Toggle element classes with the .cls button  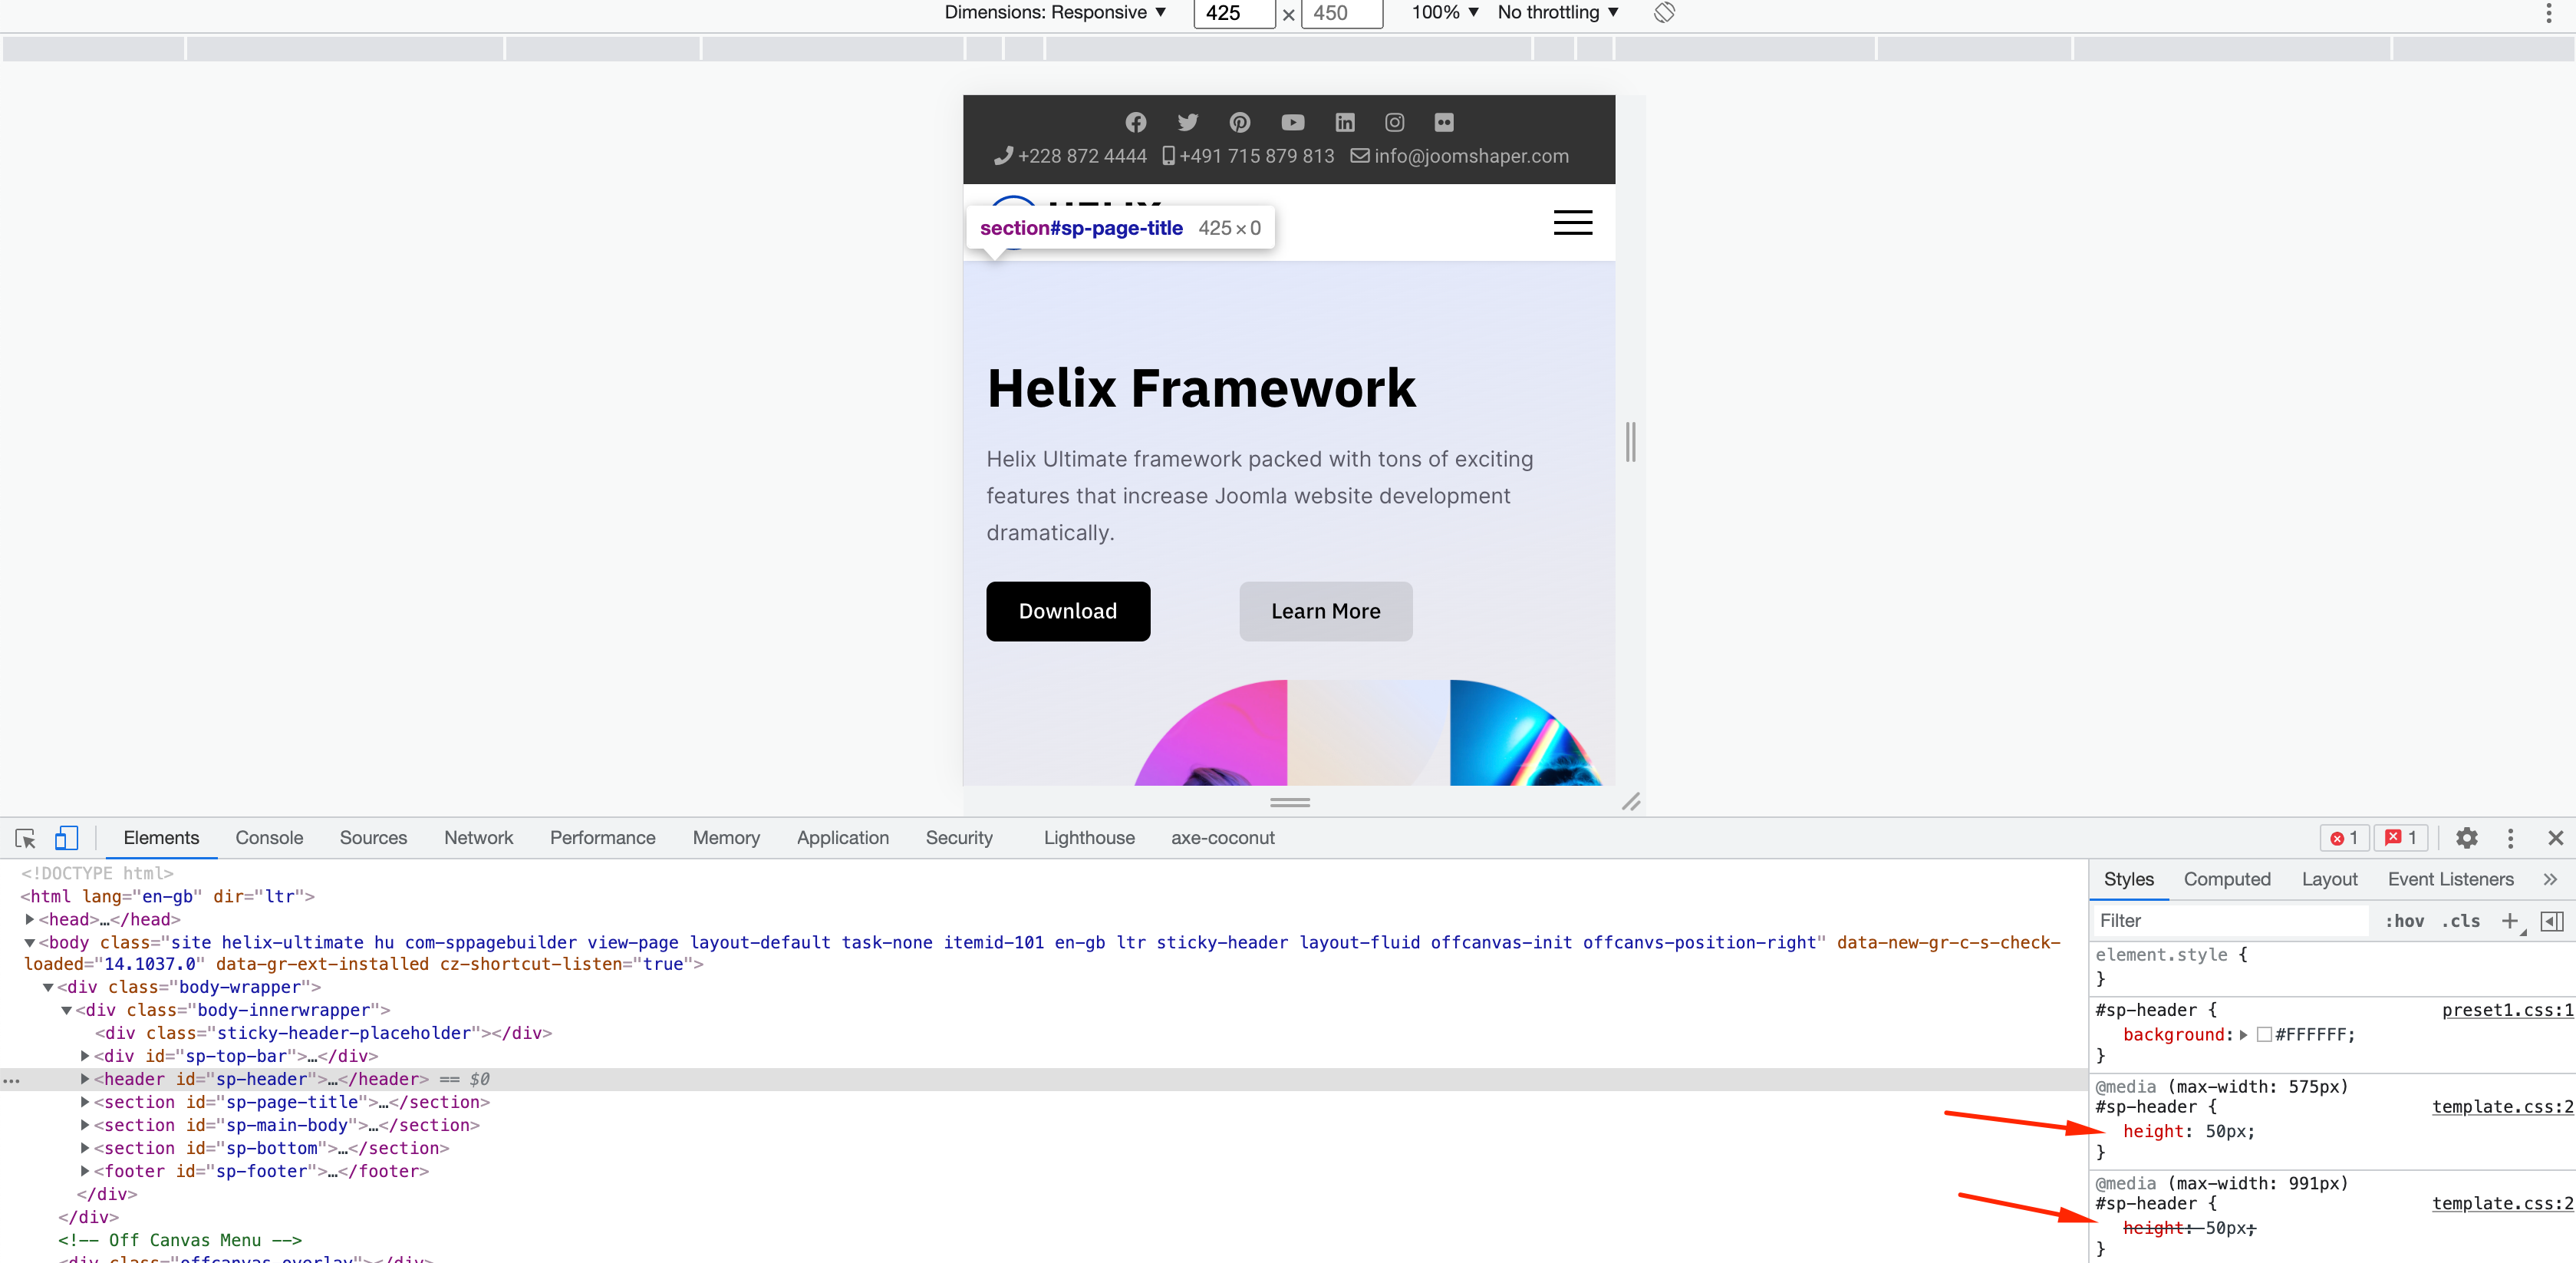[x=2461, y=920]
